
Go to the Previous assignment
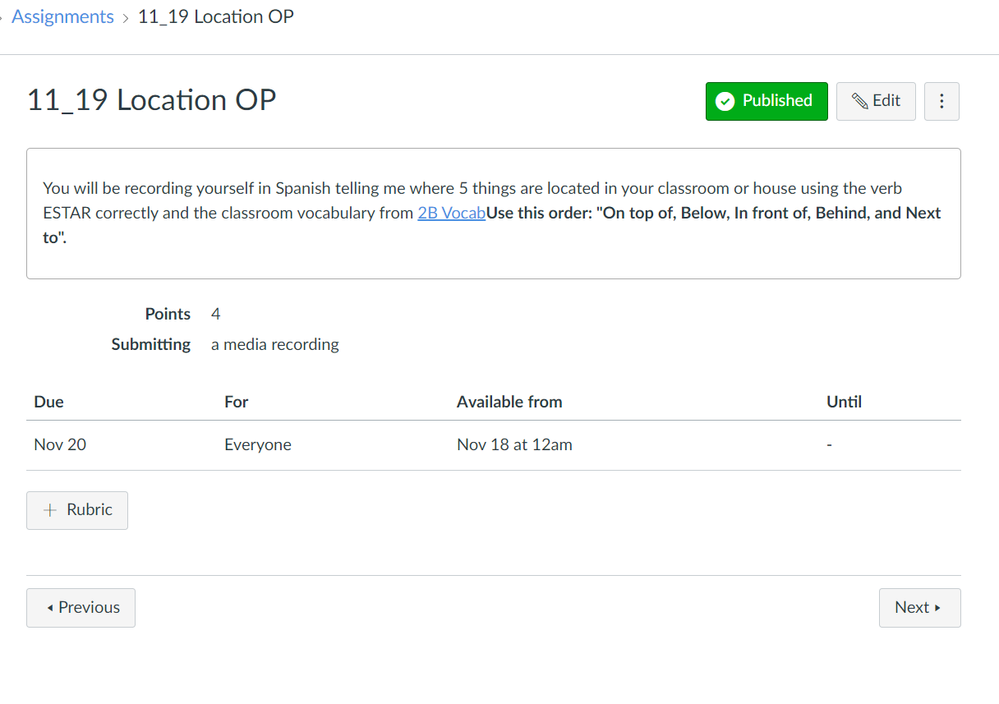(81, 608)
